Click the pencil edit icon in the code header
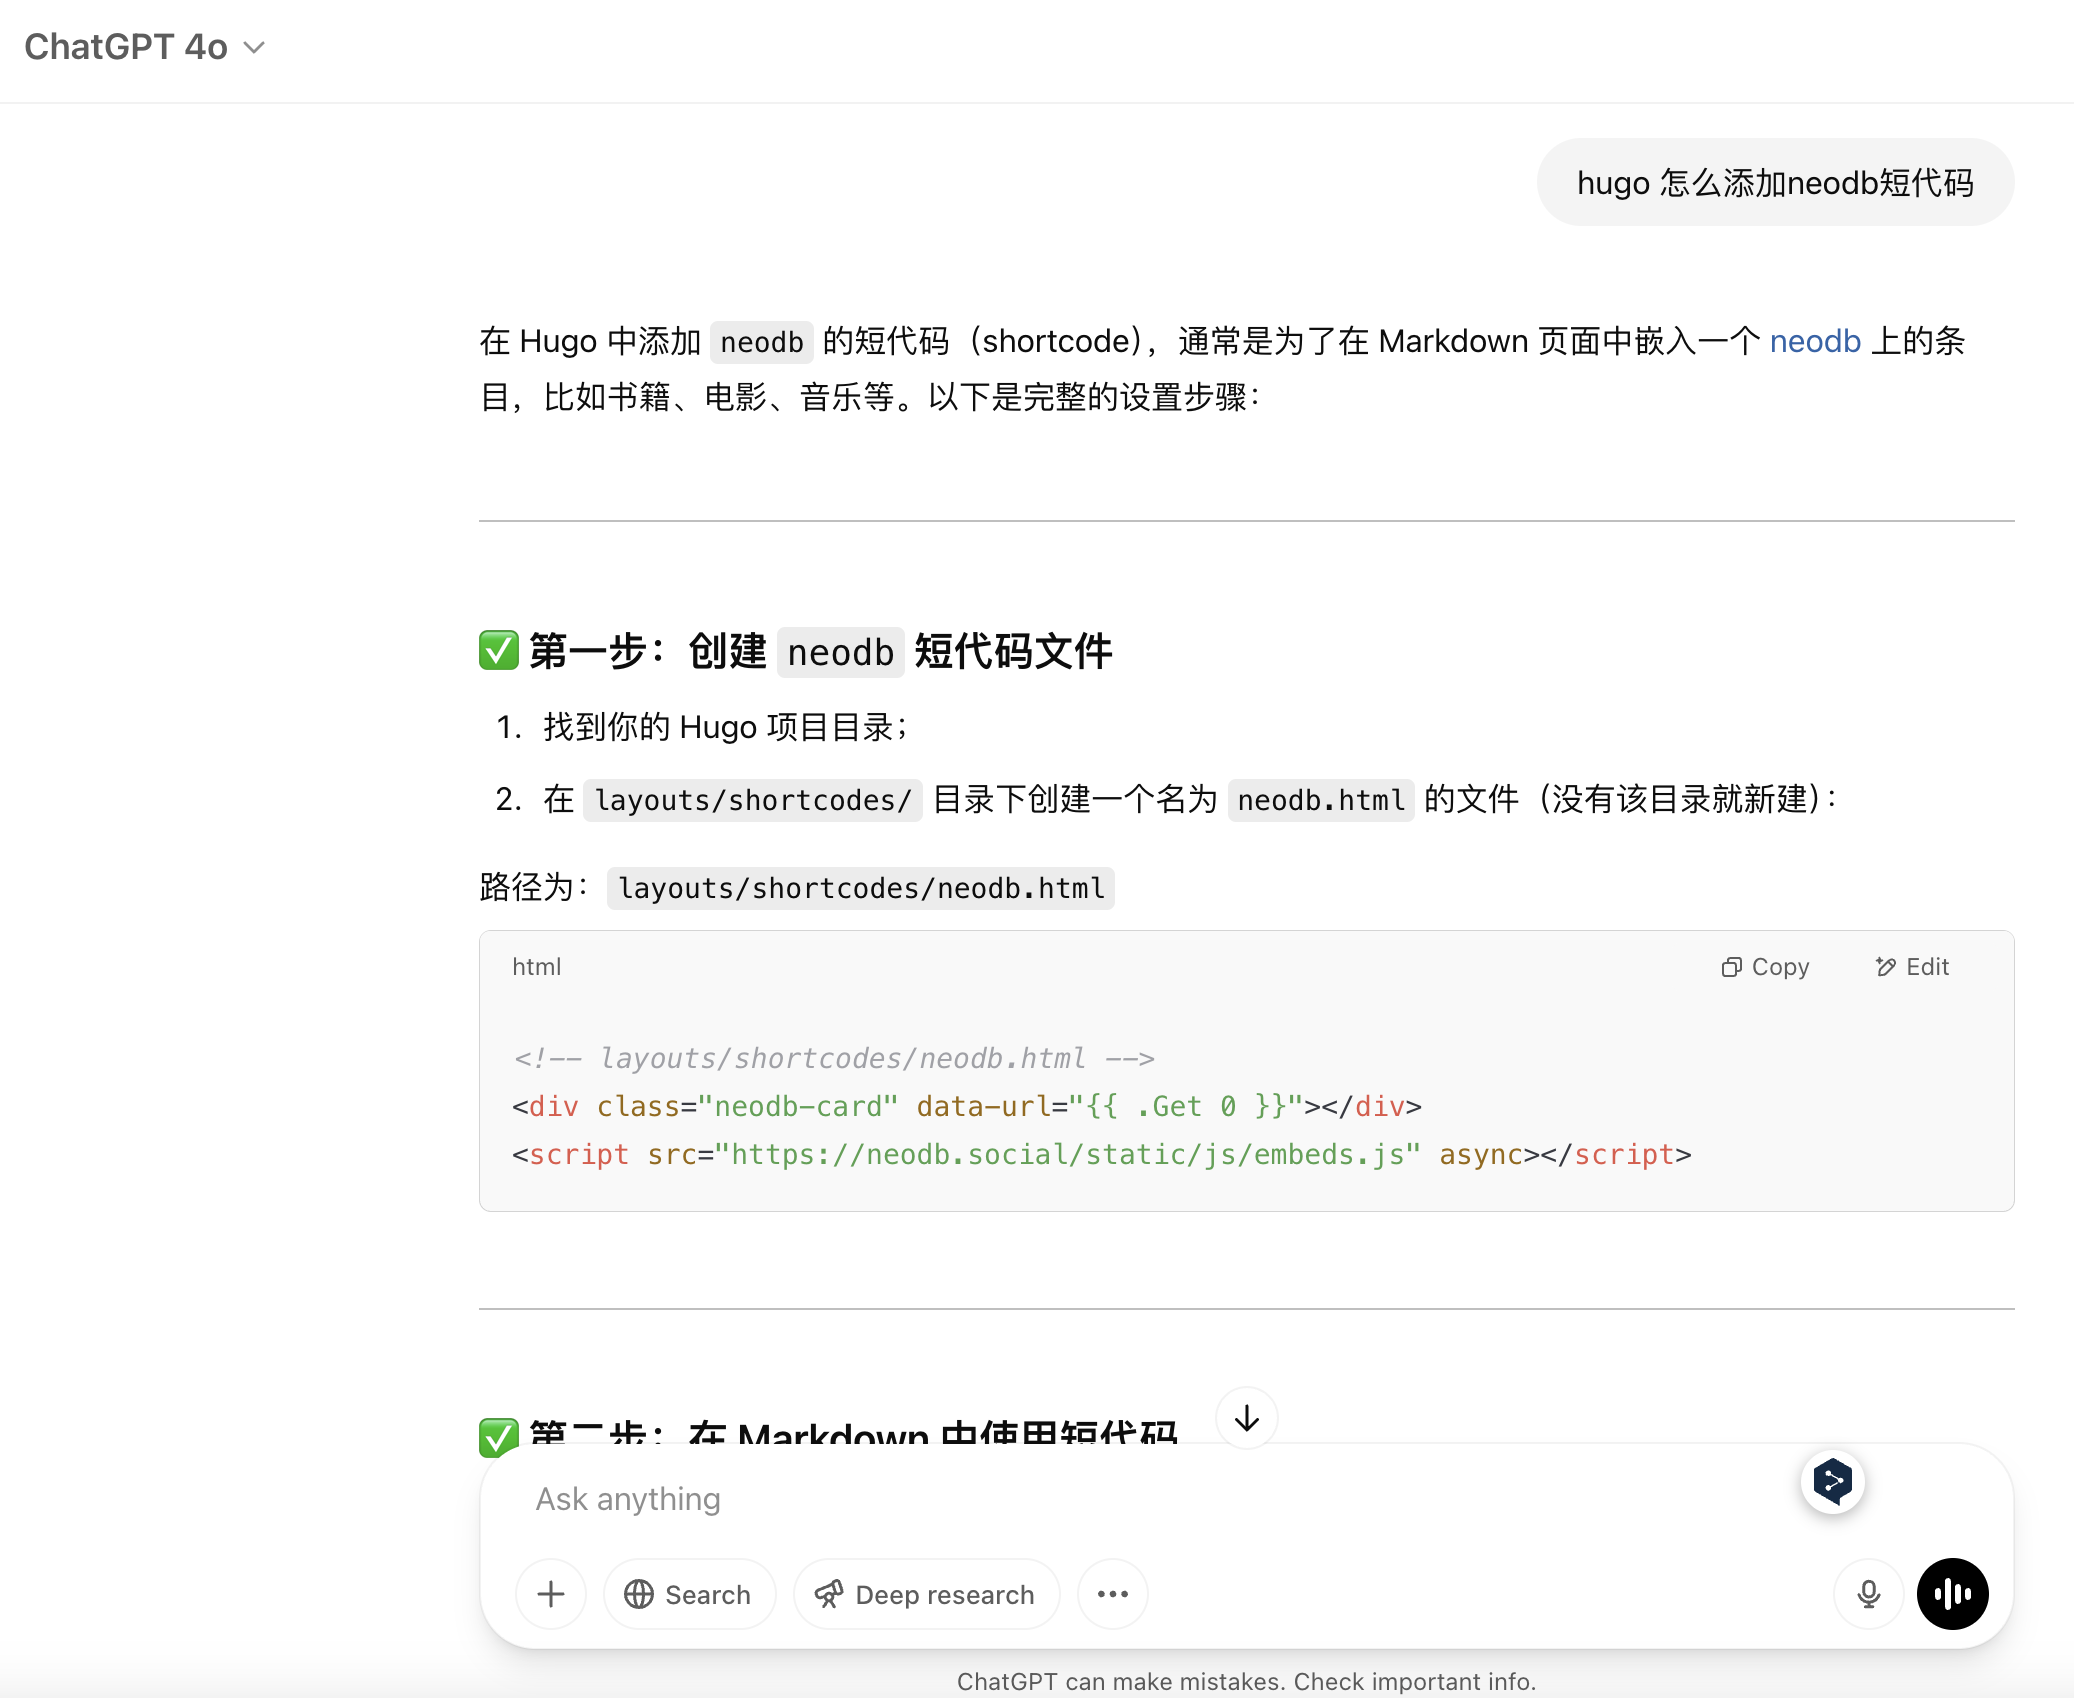 pos(1886,967)
